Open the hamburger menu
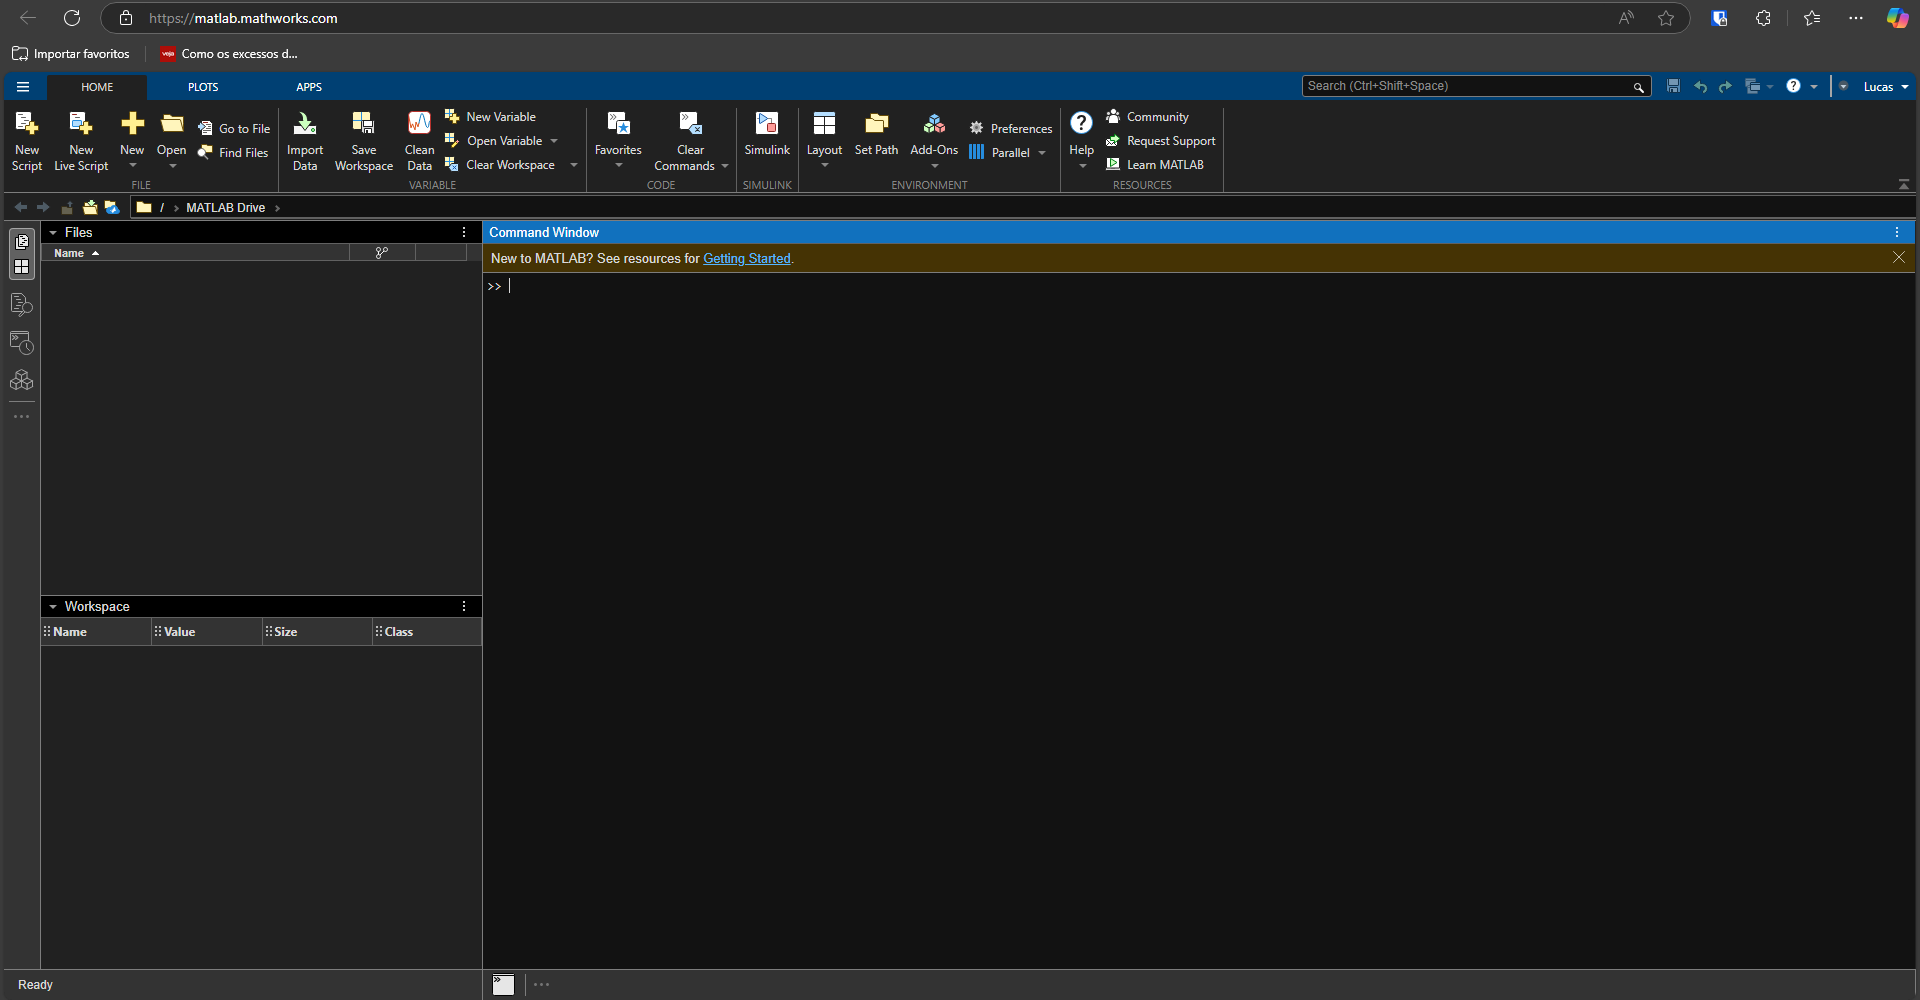 pyautogui.click(x=23, y=87)
